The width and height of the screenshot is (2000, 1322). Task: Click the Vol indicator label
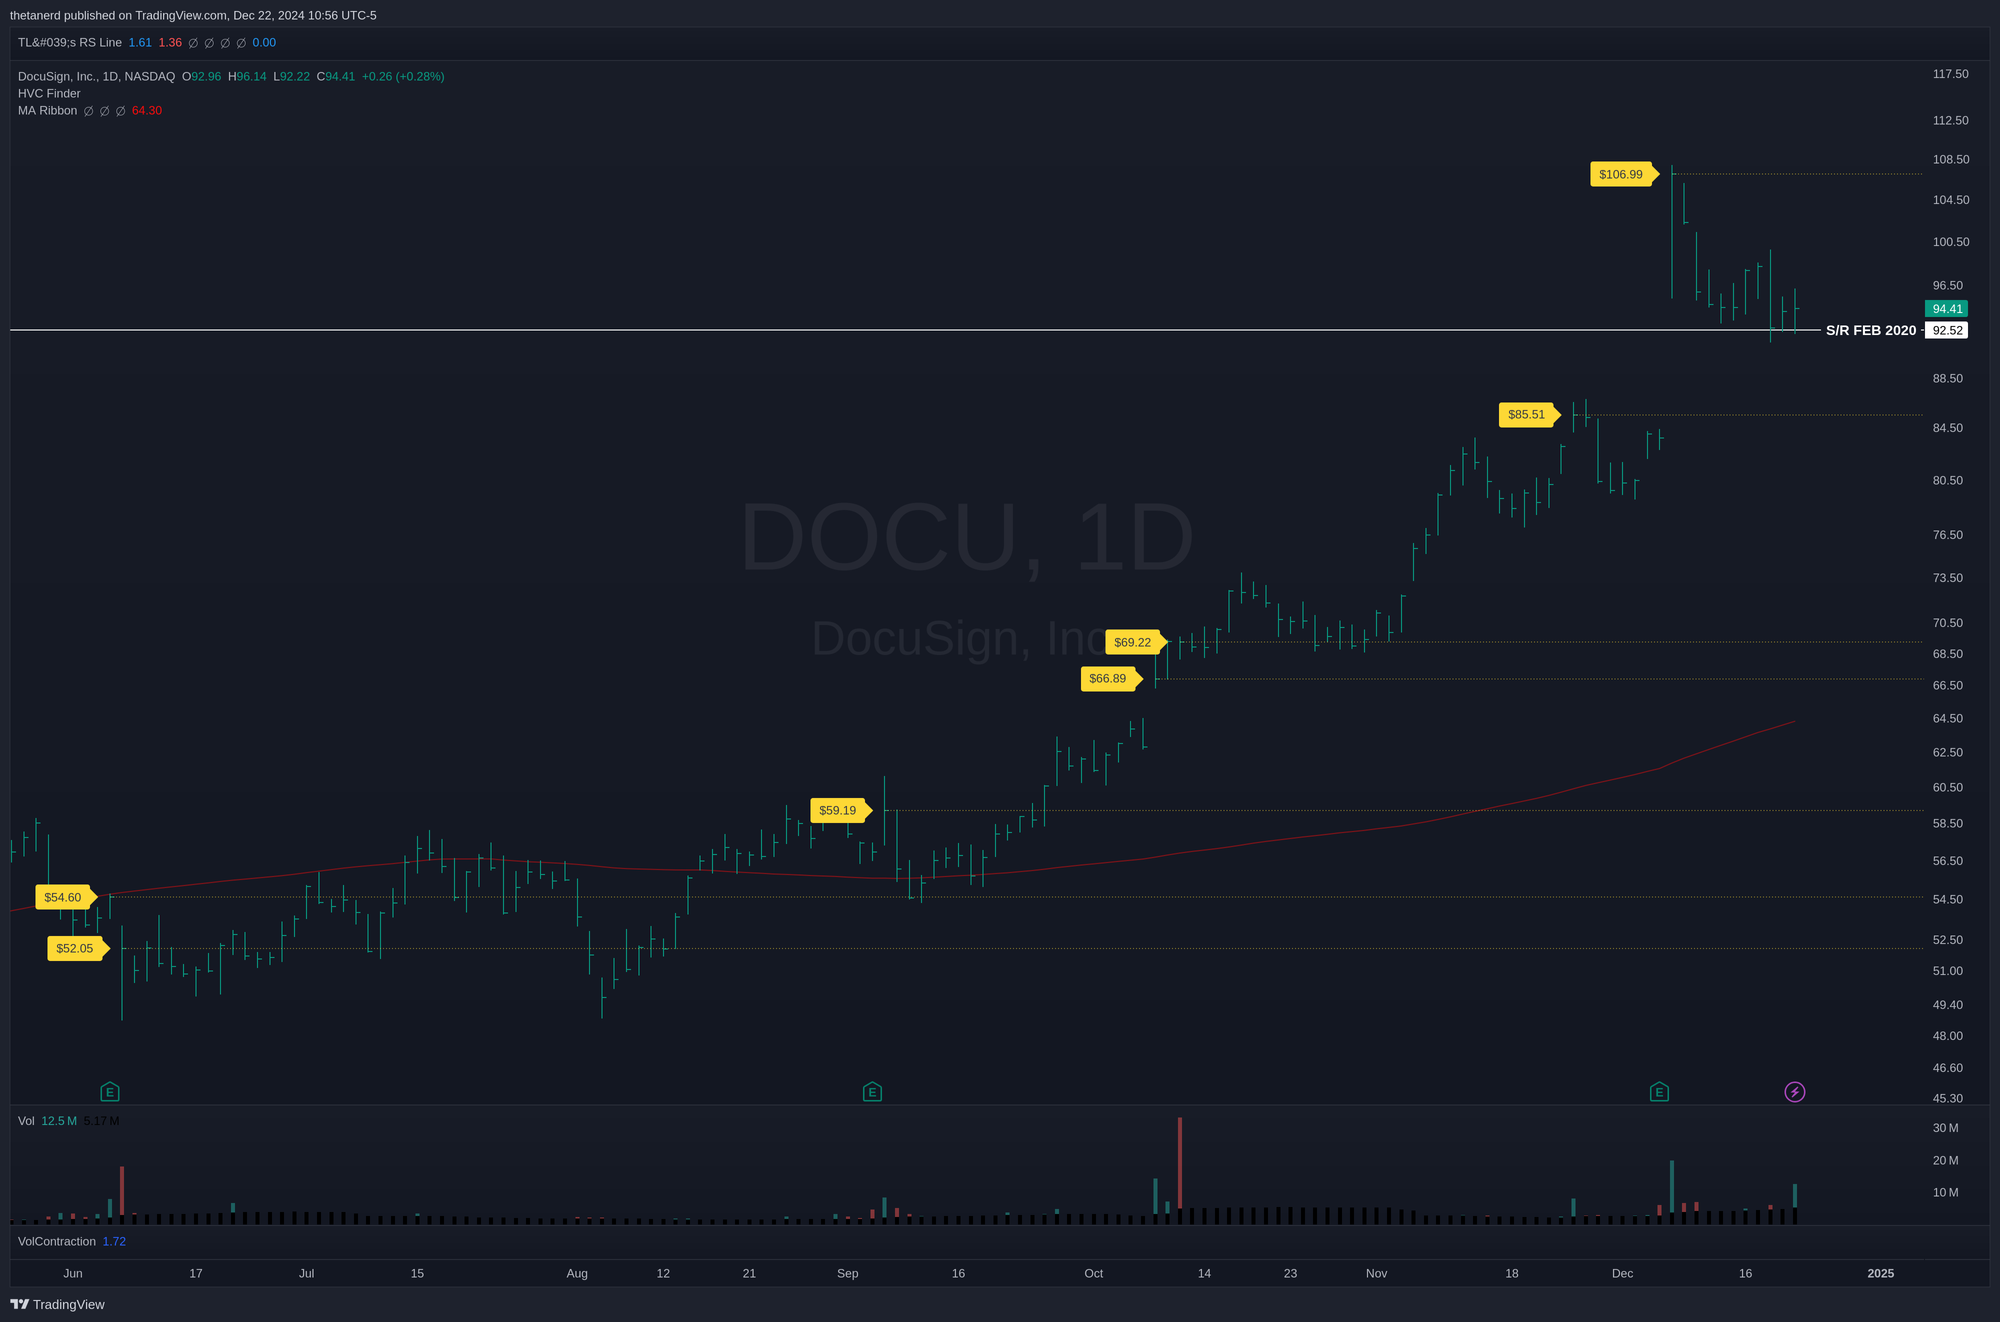click(x=26, y=1121)
